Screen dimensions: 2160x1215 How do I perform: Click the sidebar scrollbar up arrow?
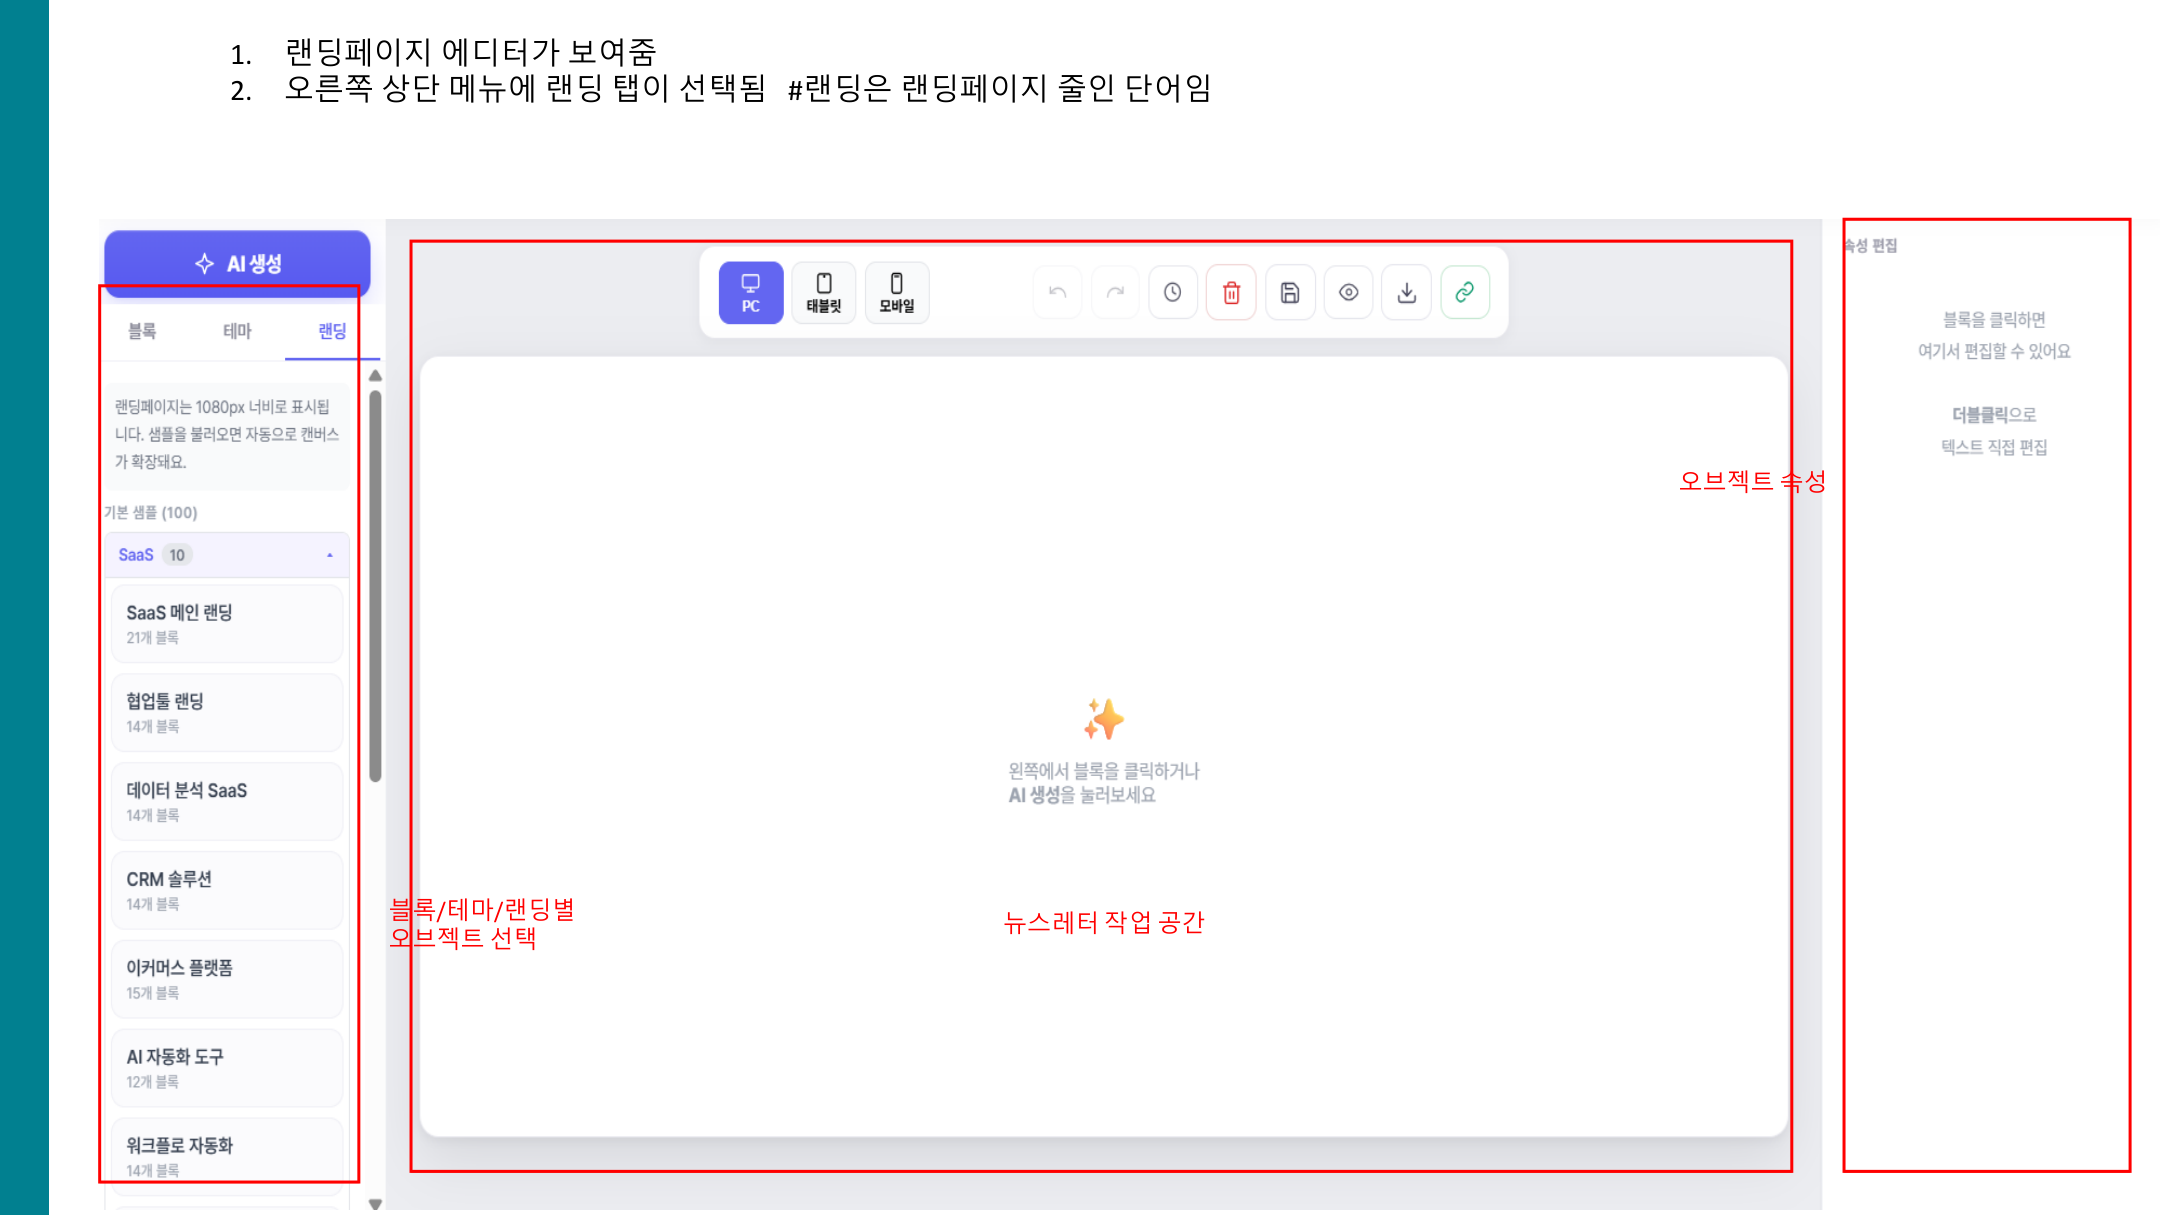coord(375,376)
